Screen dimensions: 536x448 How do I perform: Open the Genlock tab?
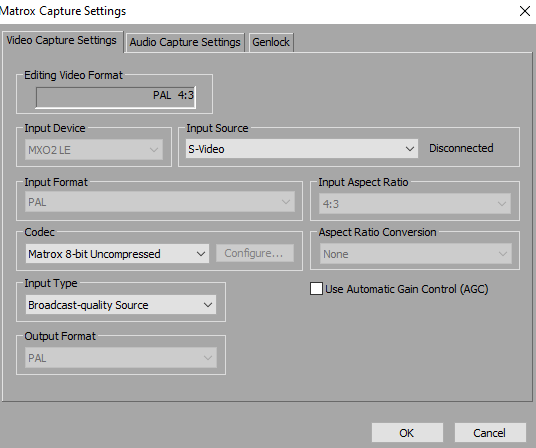271,42
